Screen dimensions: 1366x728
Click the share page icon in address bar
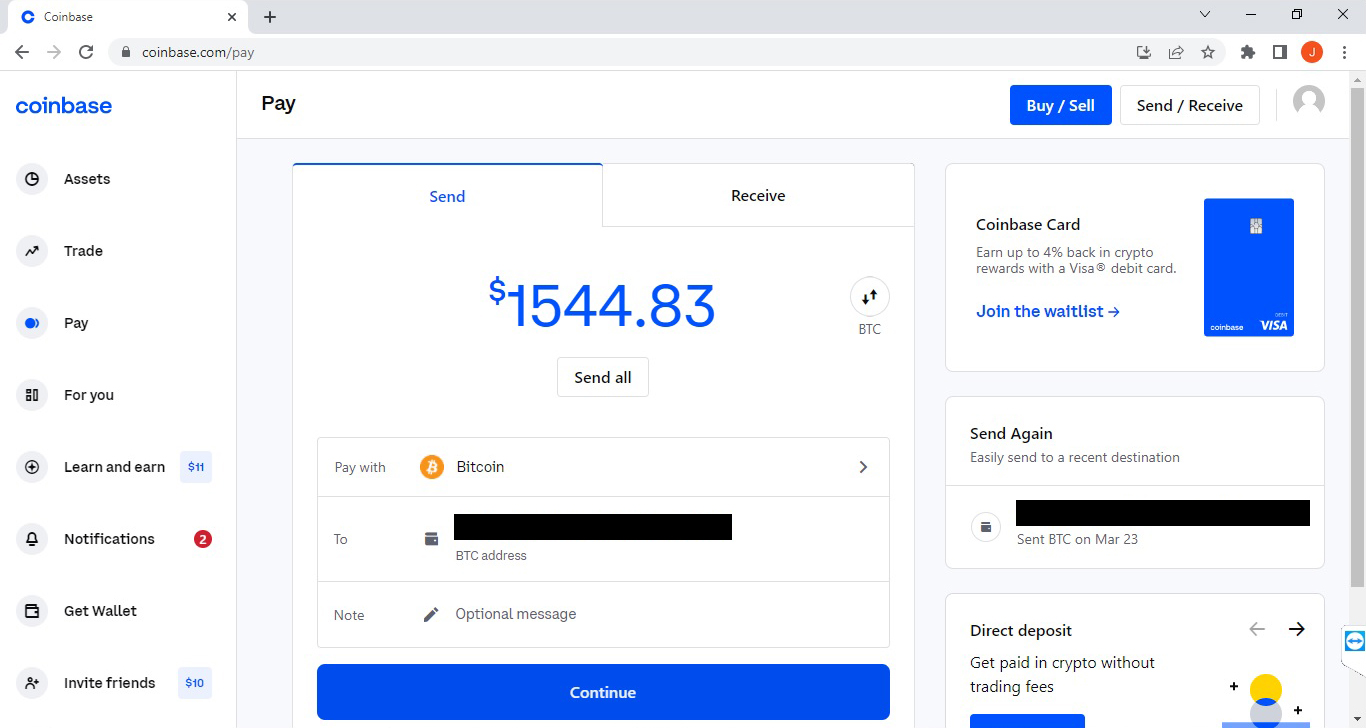[1176, 52]
